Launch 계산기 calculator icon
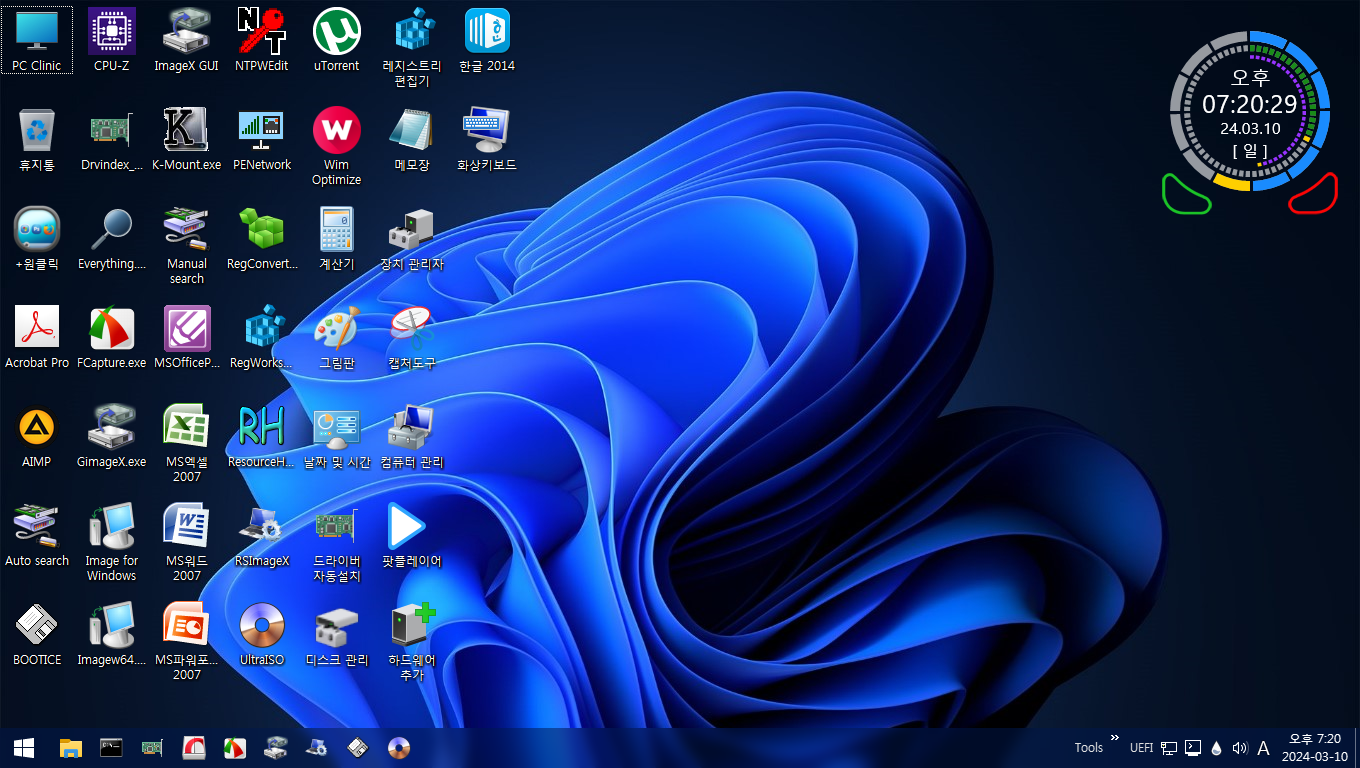The width and height of the screenshot is (1360, 768). 337,239
